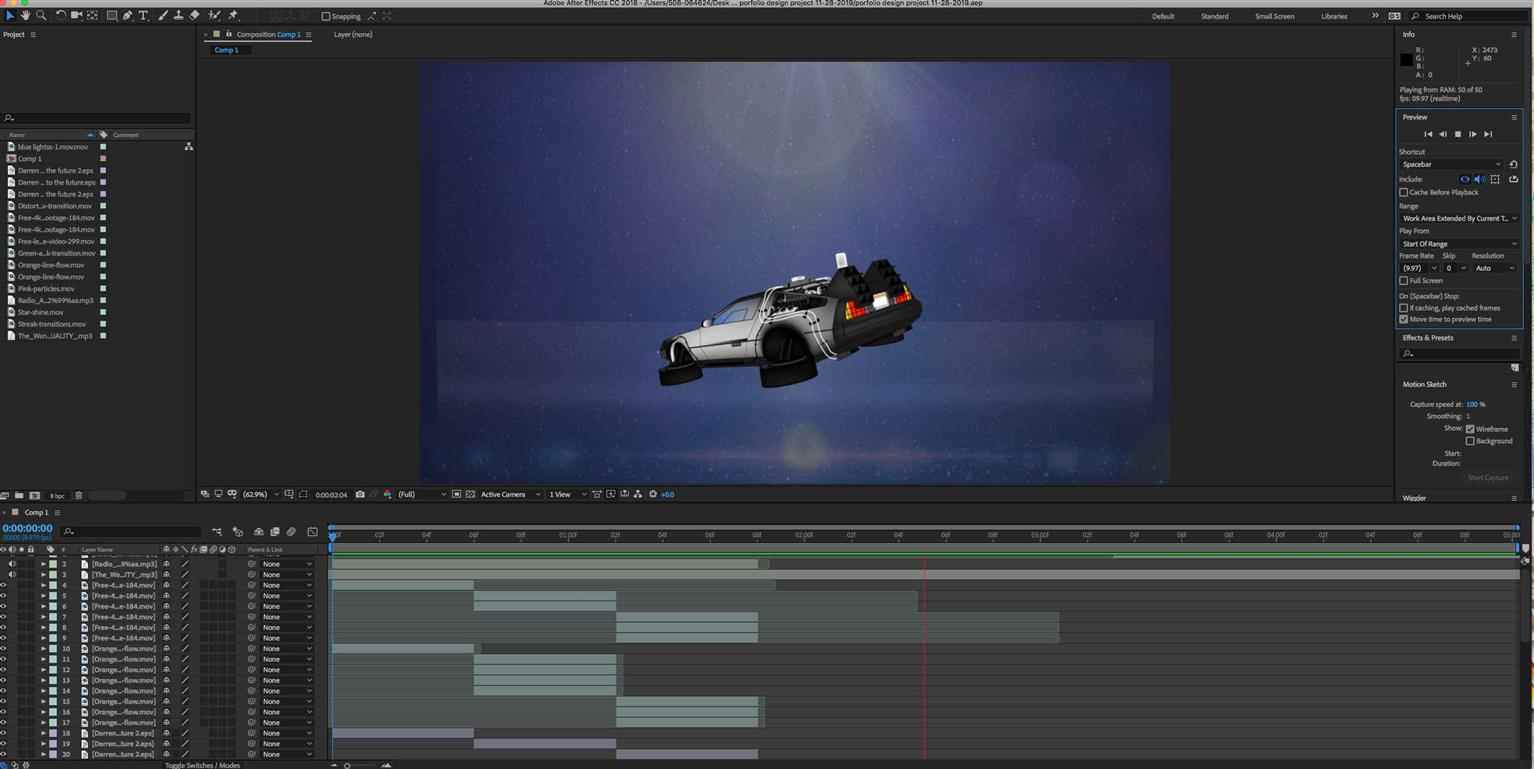Select the Rotation tool
The image size is (1534, 769).
pos(61,16)
